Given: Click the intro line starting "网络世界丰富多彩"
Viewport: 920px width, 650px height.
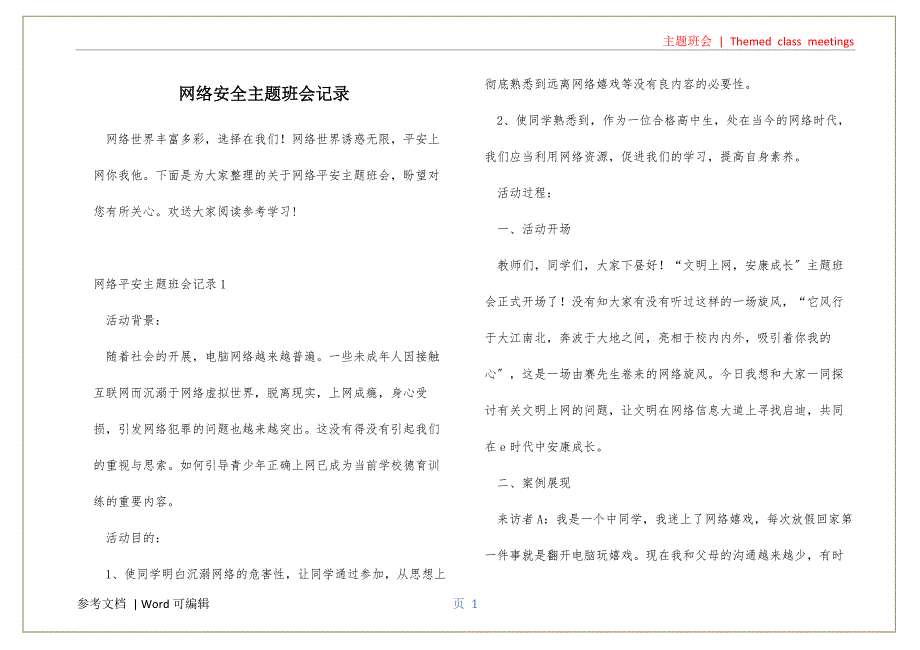Looking at the screenshot, I should (x=271, y=138).
